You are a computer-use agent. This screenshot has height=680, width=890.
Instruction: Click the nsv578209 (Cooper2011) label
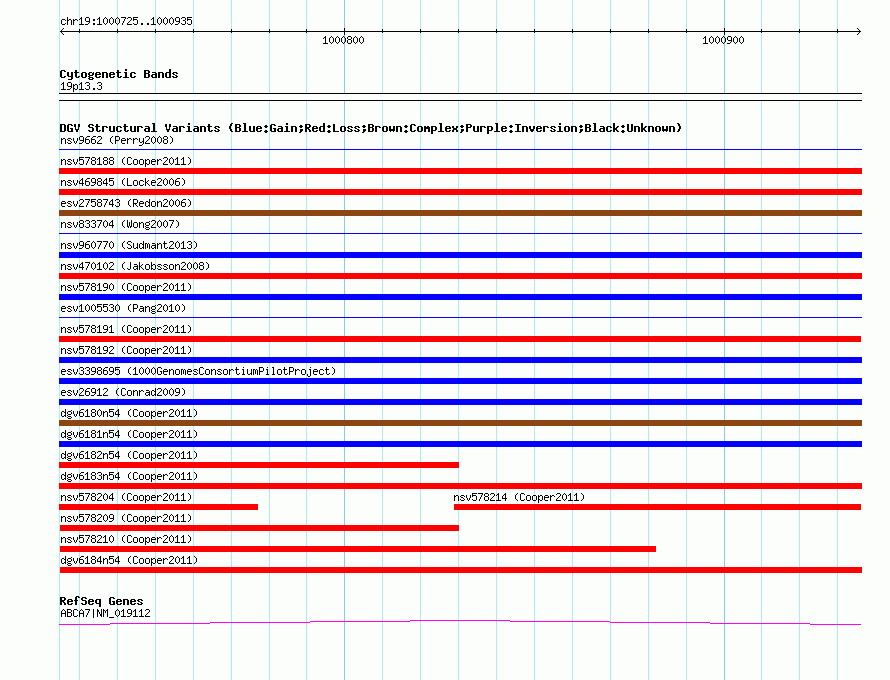click(x=126, y=518)
